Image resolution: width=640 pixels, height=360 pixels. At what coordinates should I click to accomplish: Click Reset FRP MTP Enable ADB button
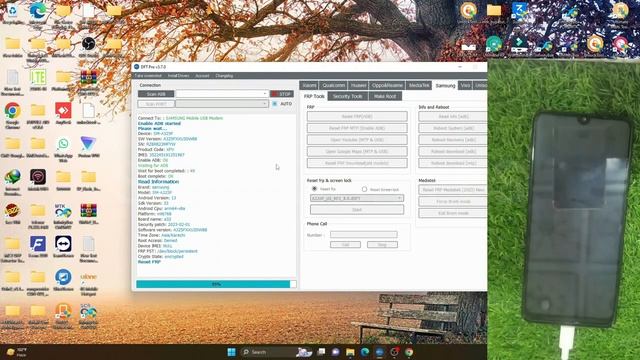pyautogui.click(x=357, y=128)
